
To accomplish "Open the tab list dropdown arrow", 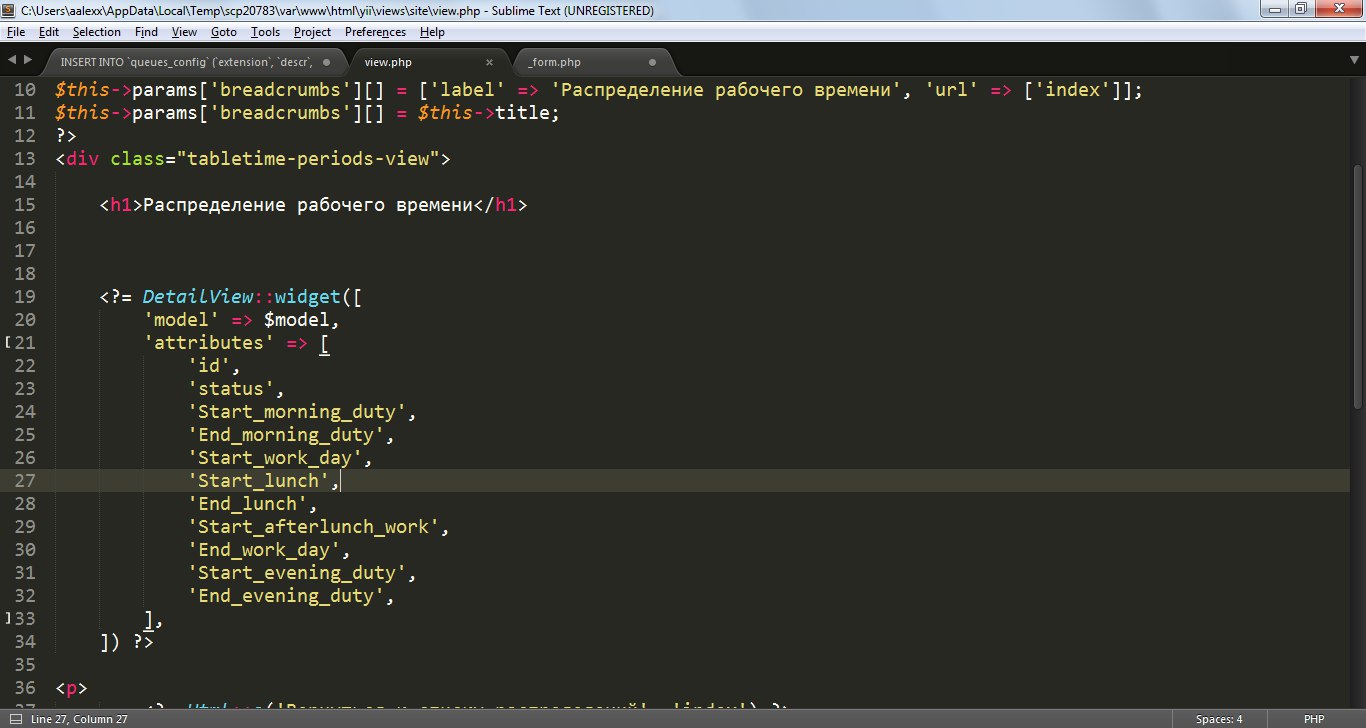I will click(x=1354, y=60).
